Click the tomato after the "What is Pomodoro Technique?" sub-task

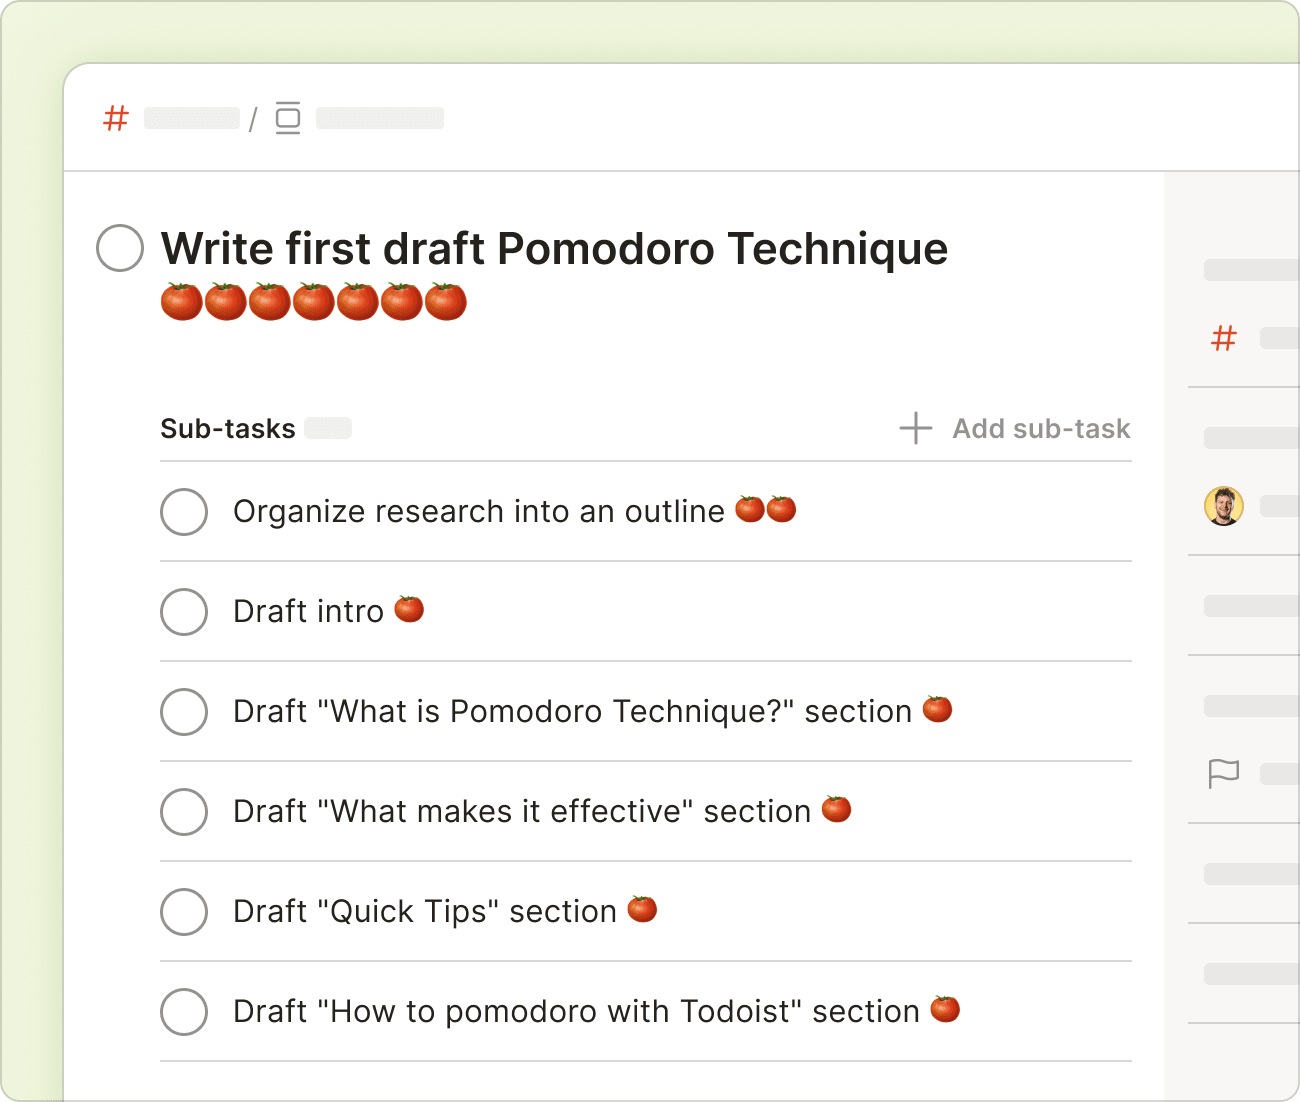(938, 709)
